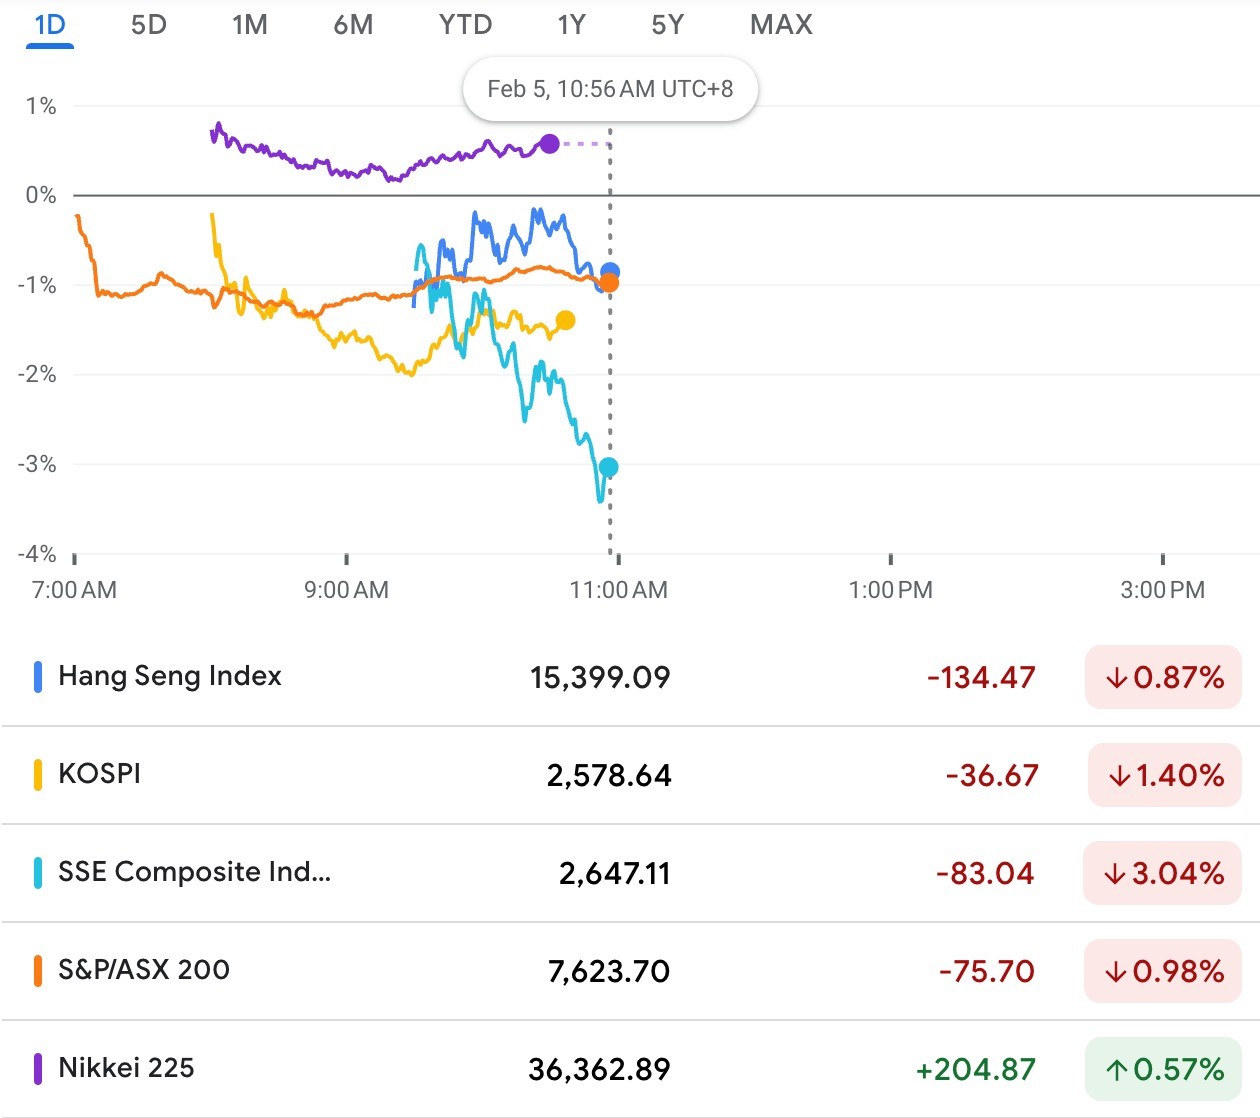Open the Hang Seng Index row
Screen dimensions: 1260x1118
point(630,677)
